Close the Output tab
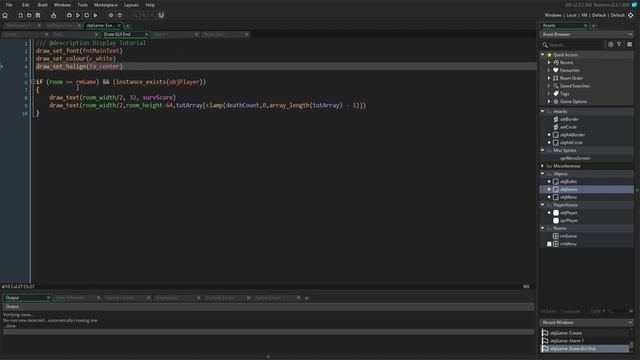 (x=48, y=298)
